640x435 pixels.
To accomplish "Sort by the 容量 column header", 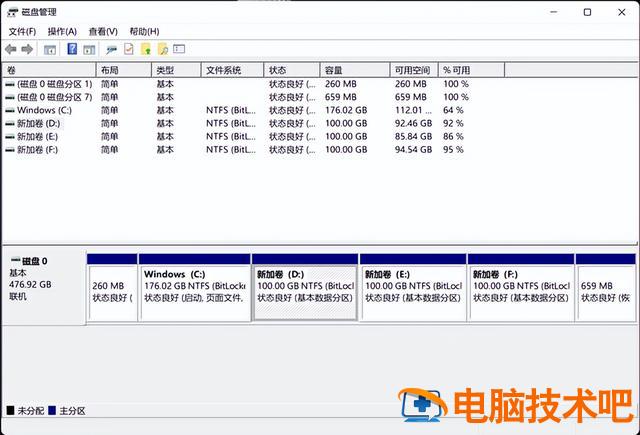I will point(355,70).
